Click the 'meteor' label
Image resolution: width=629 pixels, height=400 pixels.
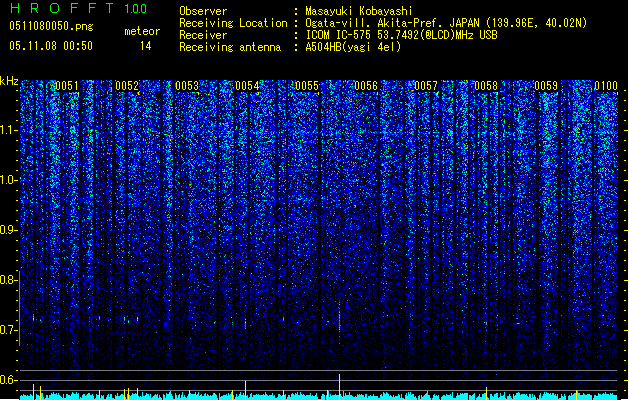[x=142, y=31]
